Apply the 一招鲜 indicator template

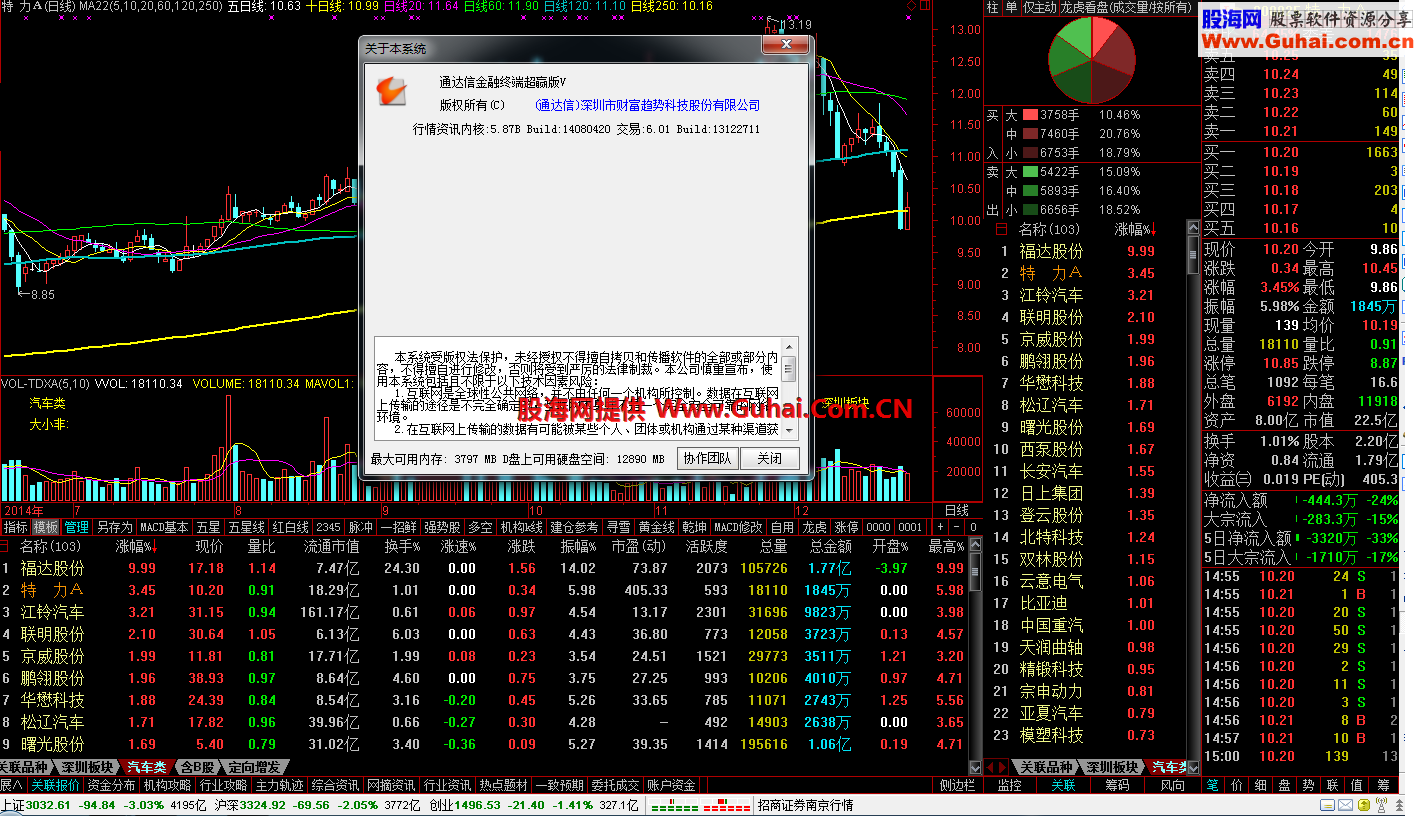tap(399, 527)
